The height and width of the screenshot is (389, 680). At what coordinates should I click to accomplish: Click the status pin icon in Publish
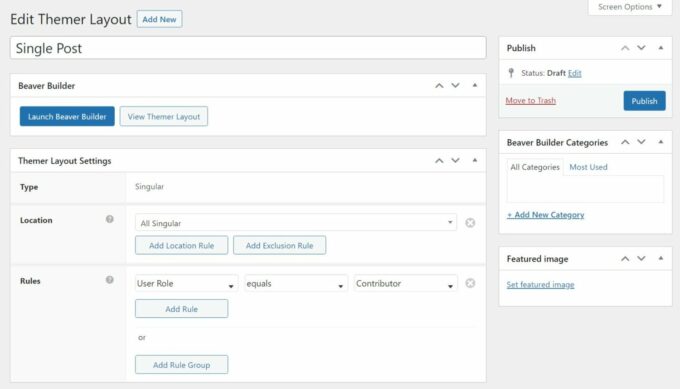pos(511,73)
